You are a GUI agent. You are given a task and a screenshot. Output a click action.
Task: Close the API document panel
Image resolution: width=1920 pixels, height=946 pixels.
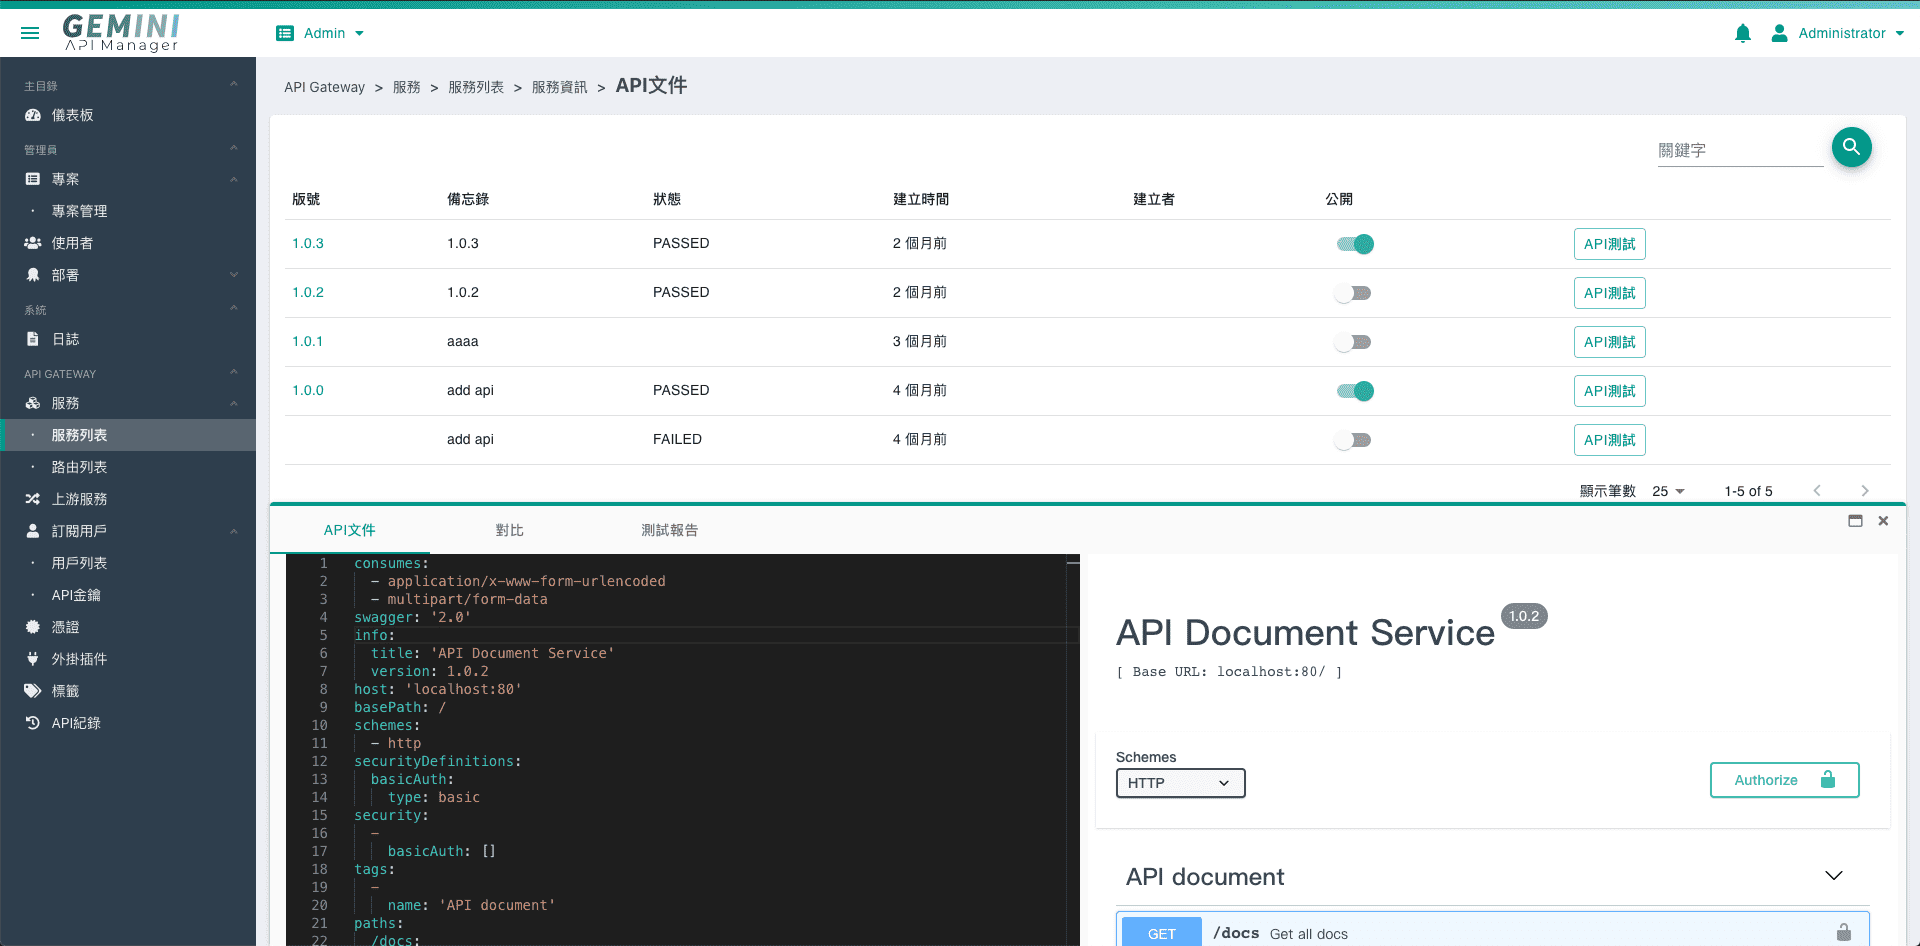(x=1883, y=521)
